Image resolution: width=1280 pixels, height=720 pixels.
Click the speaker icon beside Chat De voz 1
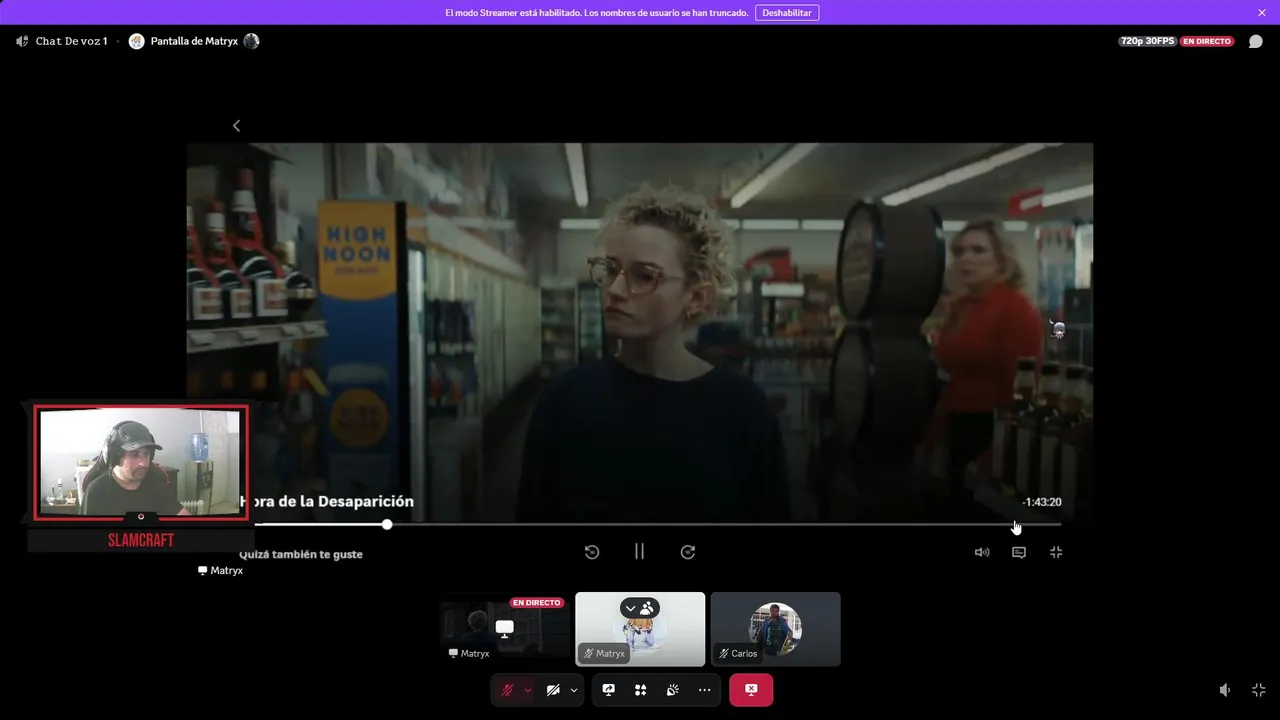pos(22,41)
